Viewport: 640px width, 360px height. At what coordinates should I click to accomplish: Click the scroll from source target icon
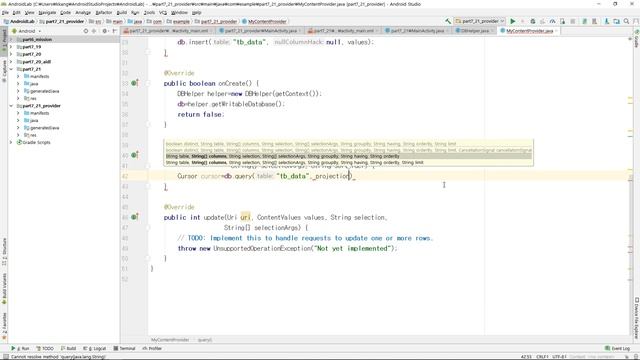[x=86, y=31]
